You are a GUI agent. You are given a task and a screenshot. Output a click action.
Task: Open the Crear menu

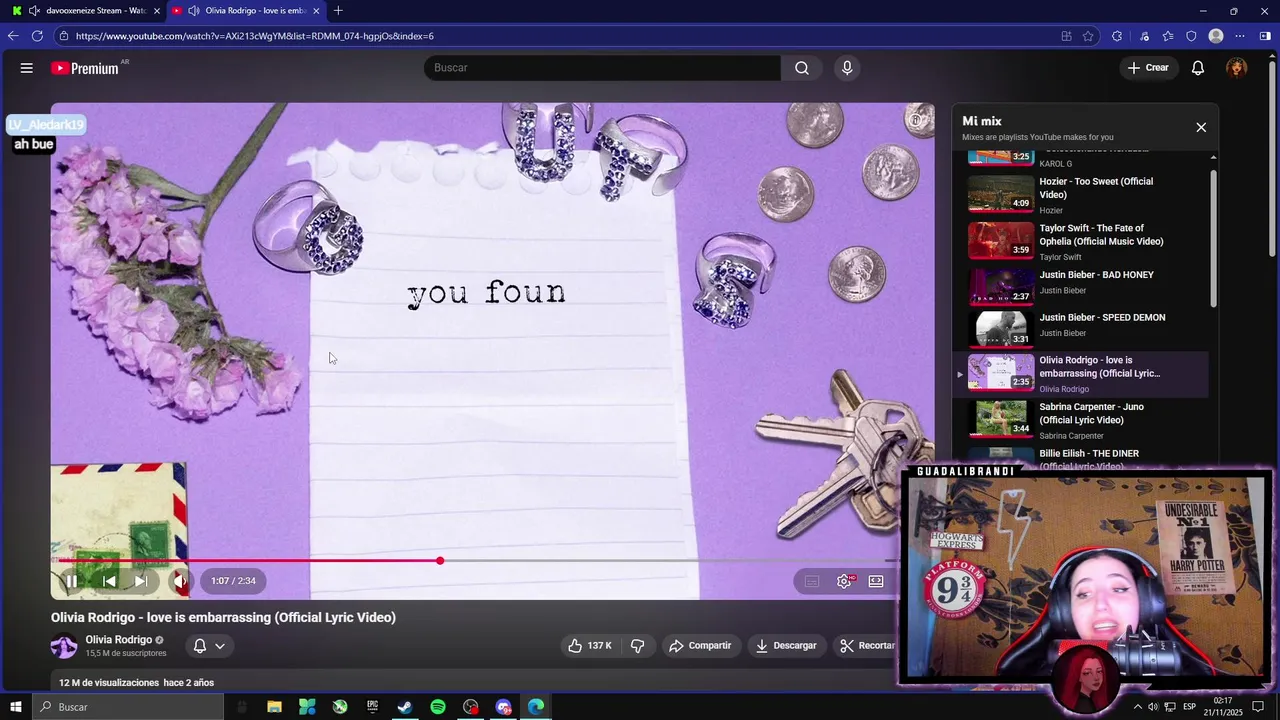(x=1148, y=68)
